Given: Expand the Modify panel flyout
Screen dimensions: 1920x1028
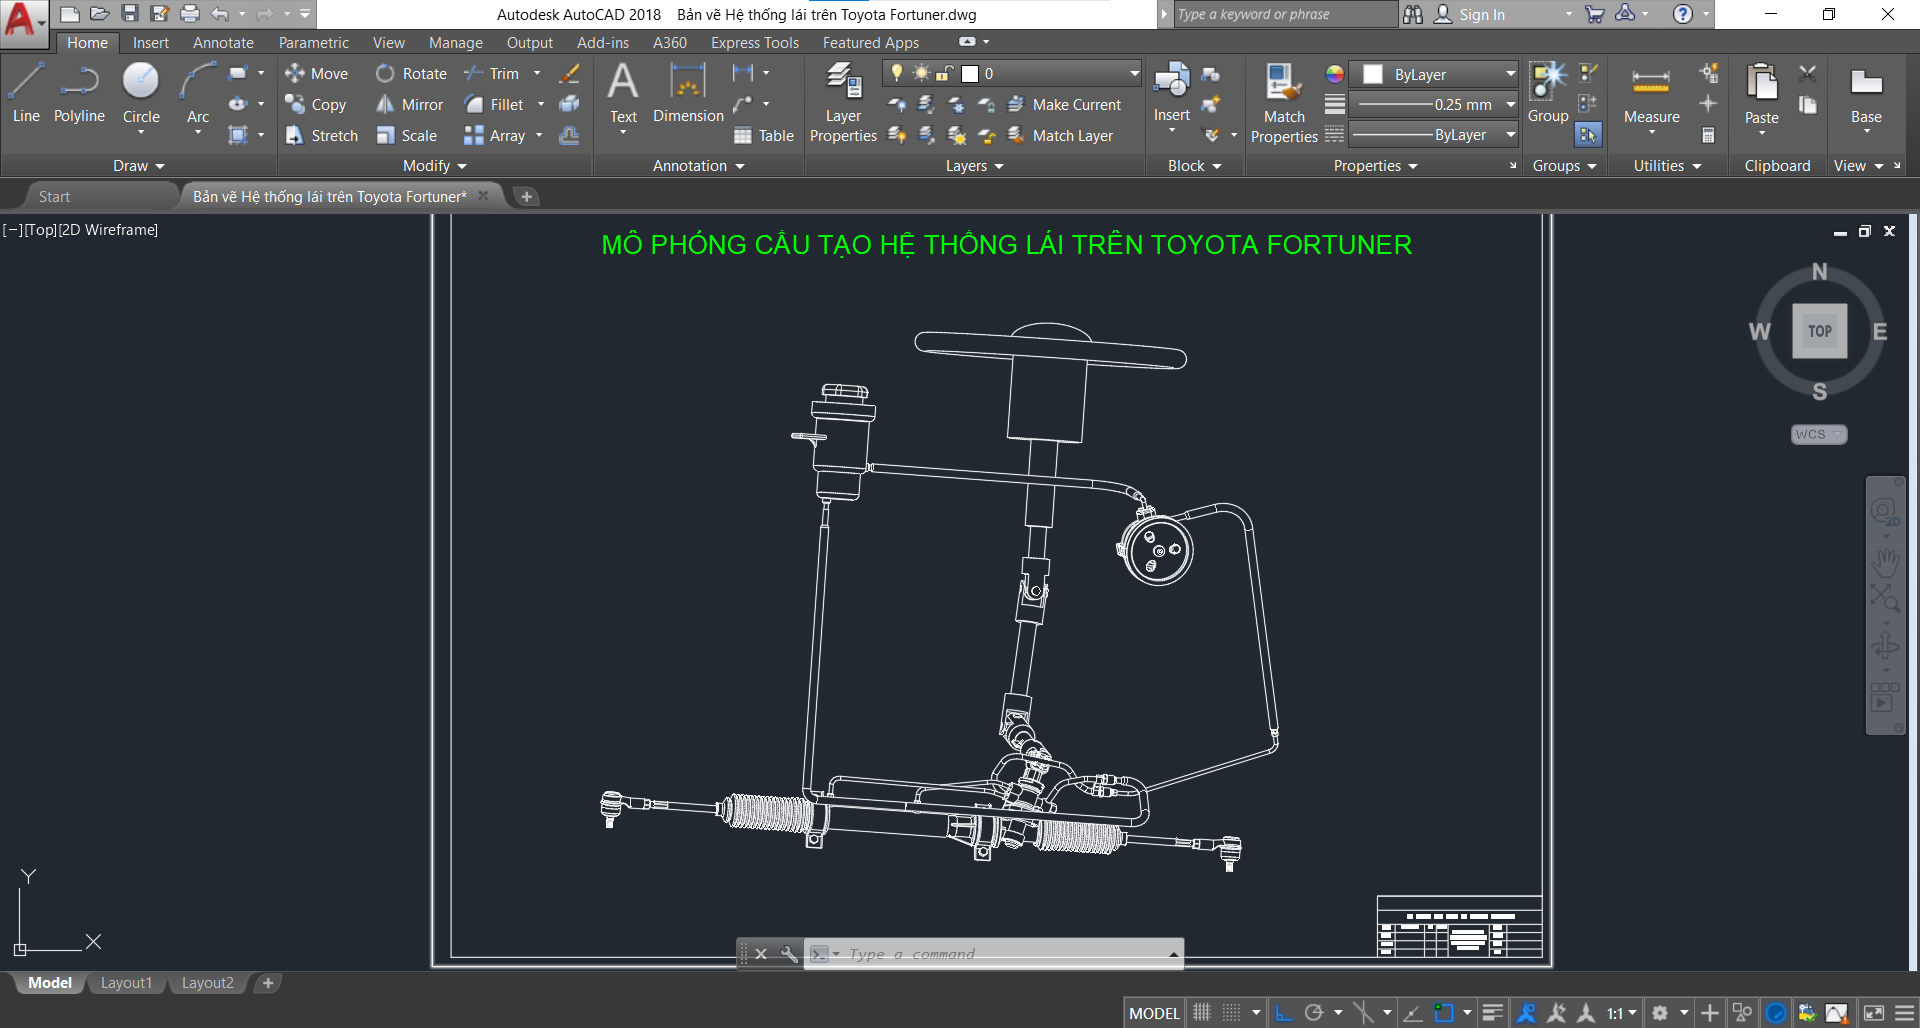Looking at the screenshot, I should 434,166.
